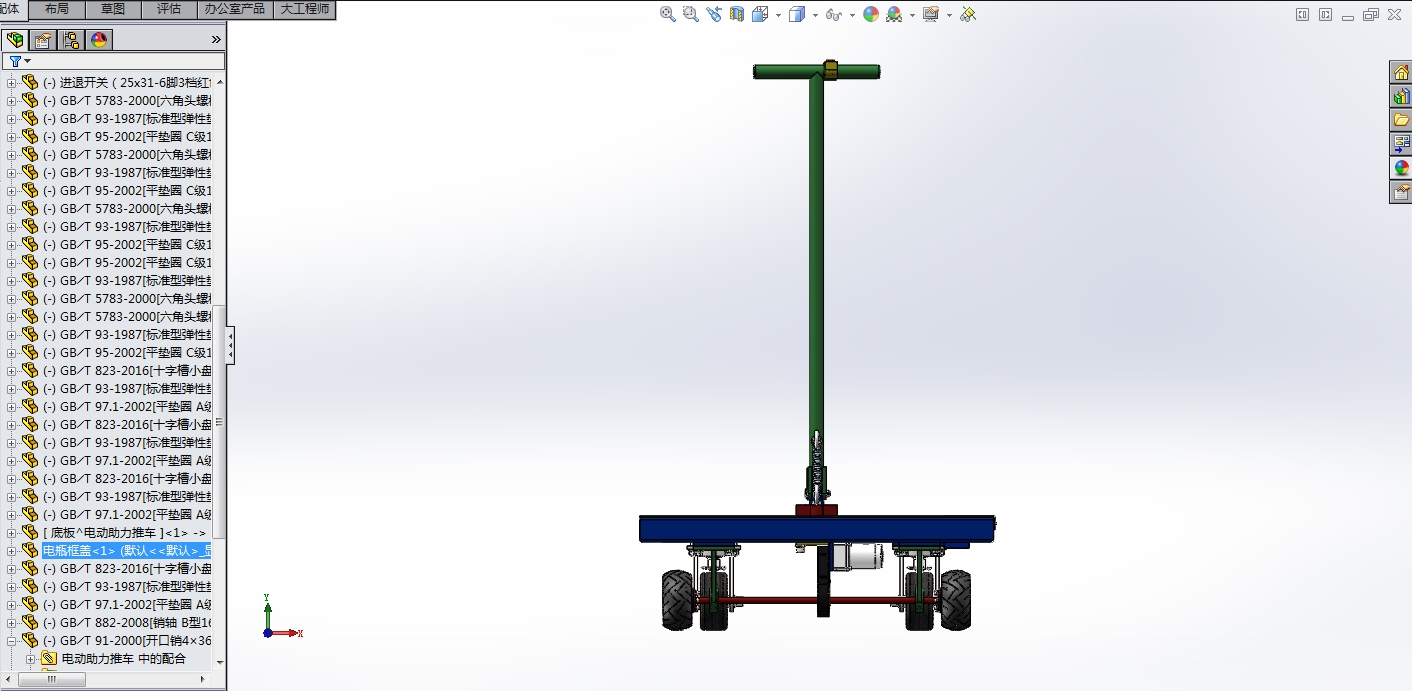Click the View Settings monitor icon

931,14
